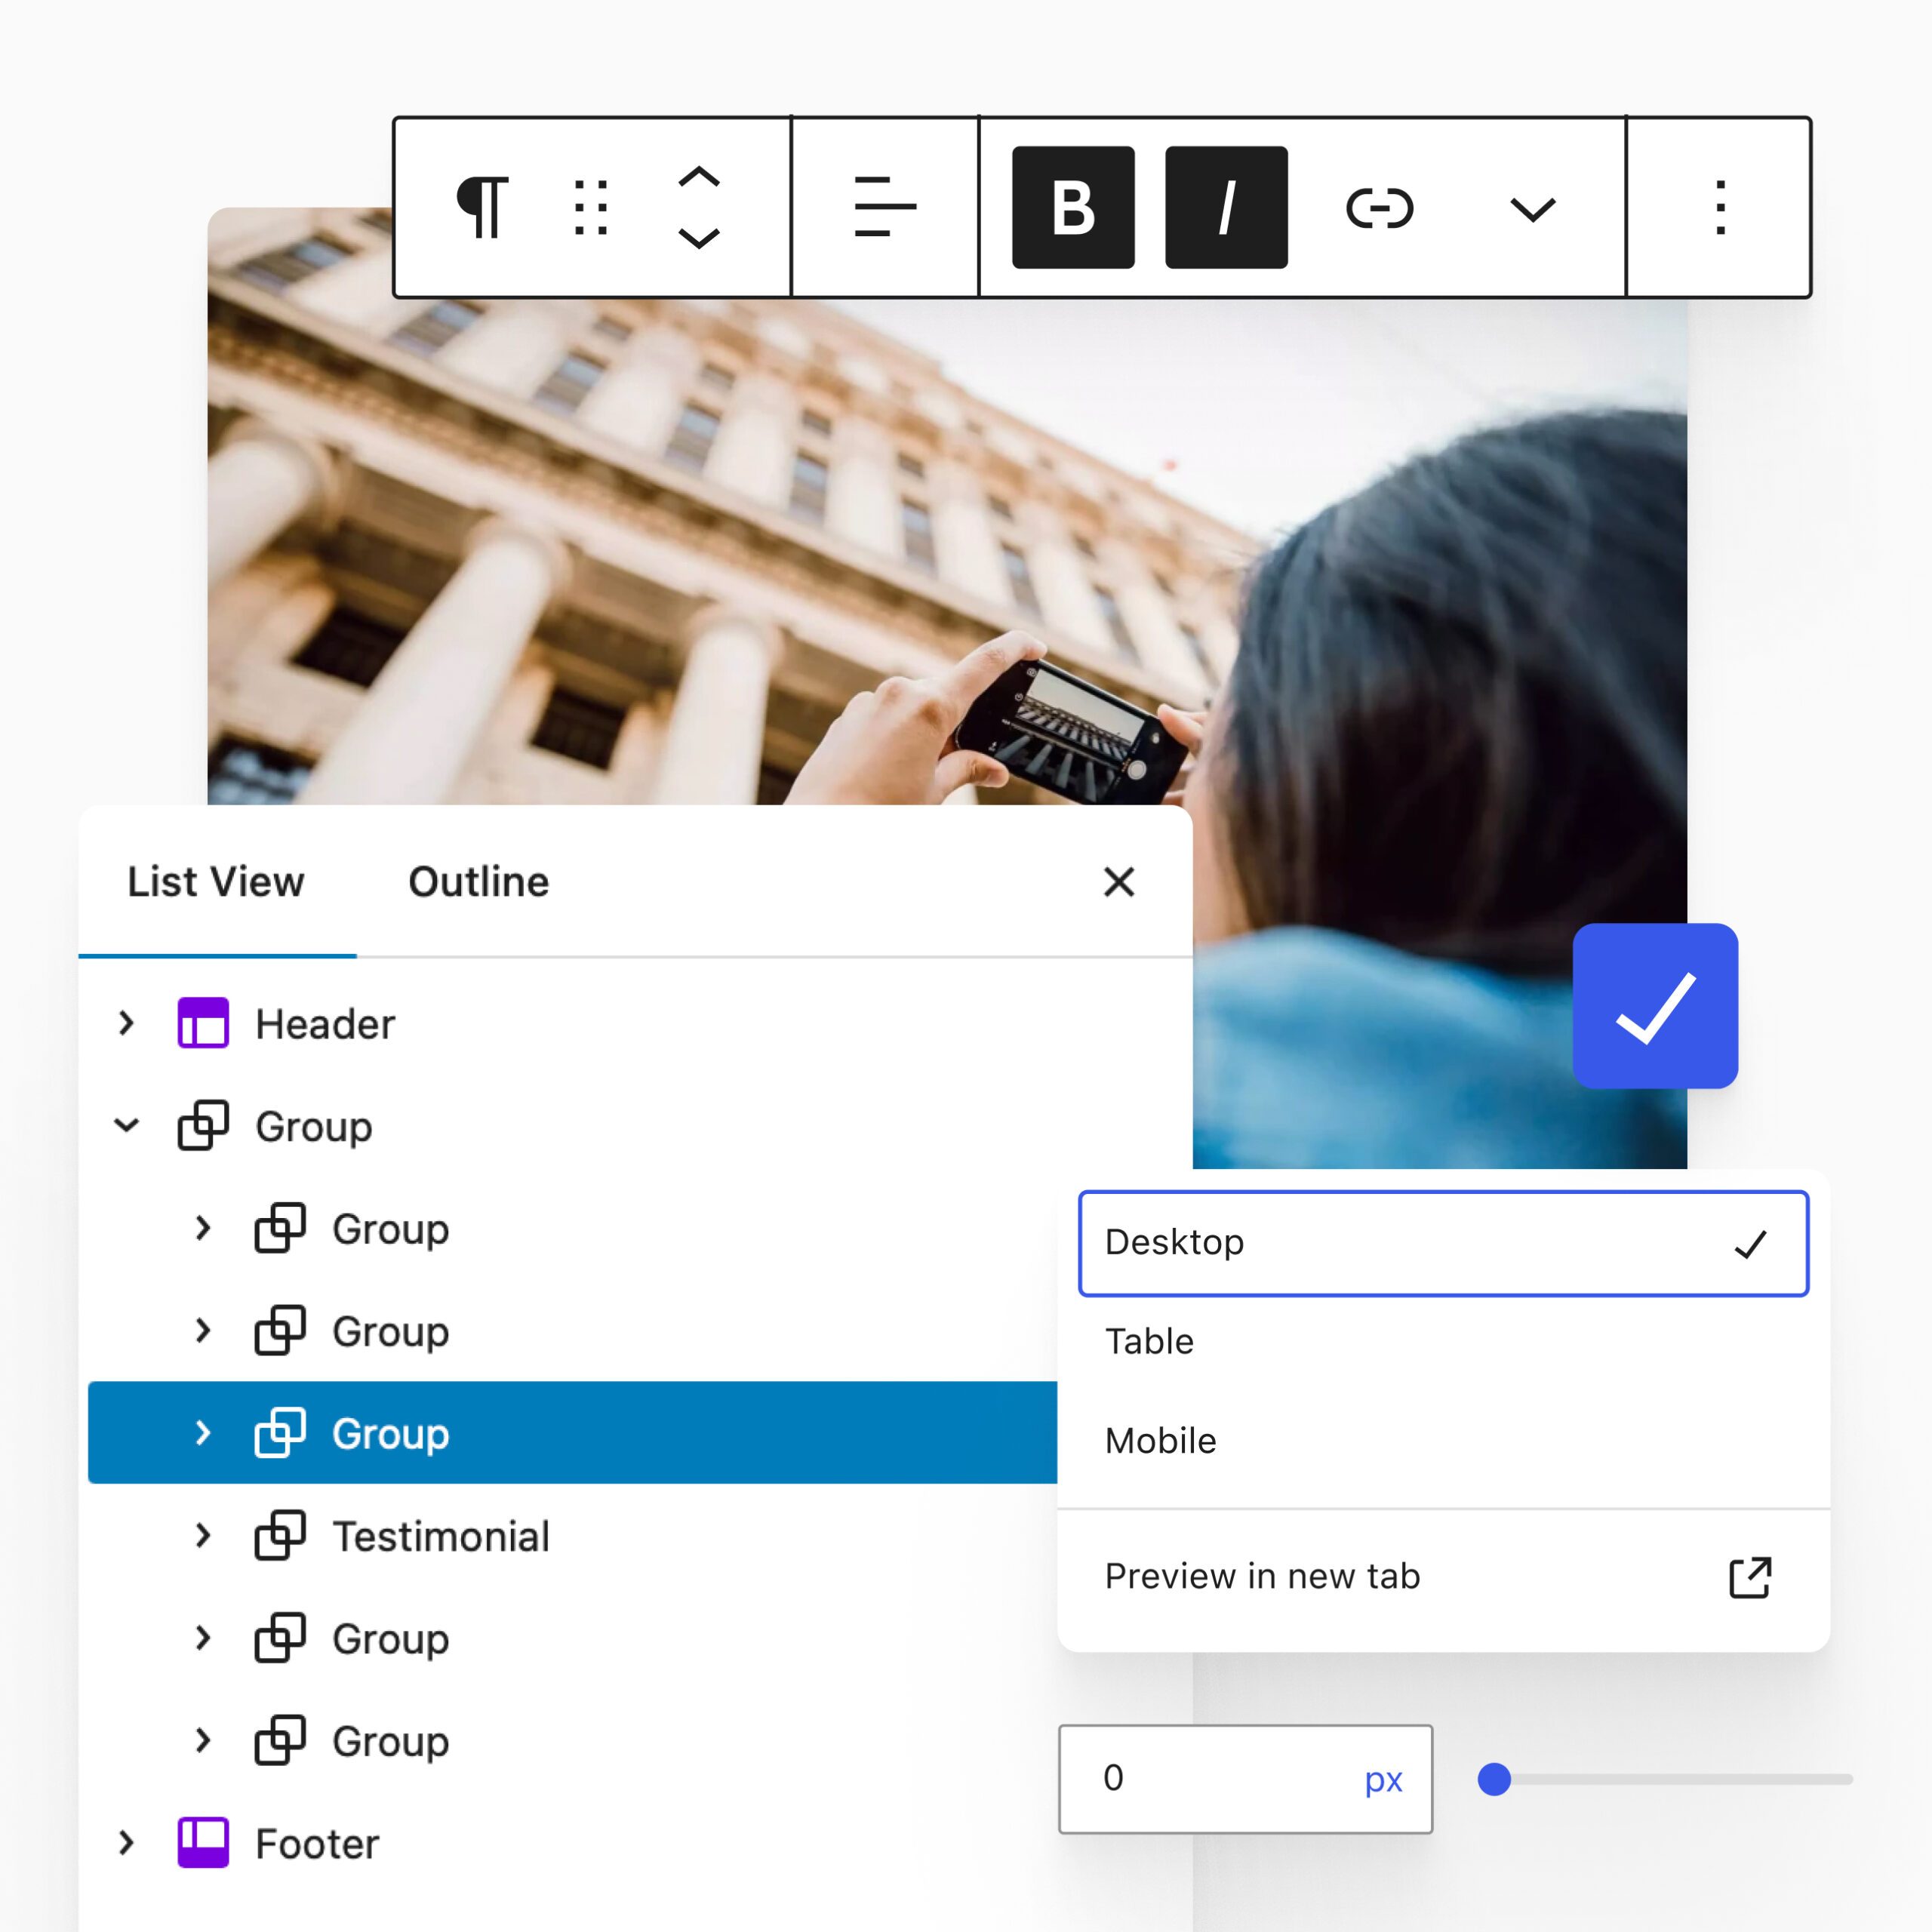This screenshot has width=1932, height=1932.
Task: Click the drag handle dots icon
Action: (x=591, y=207)
